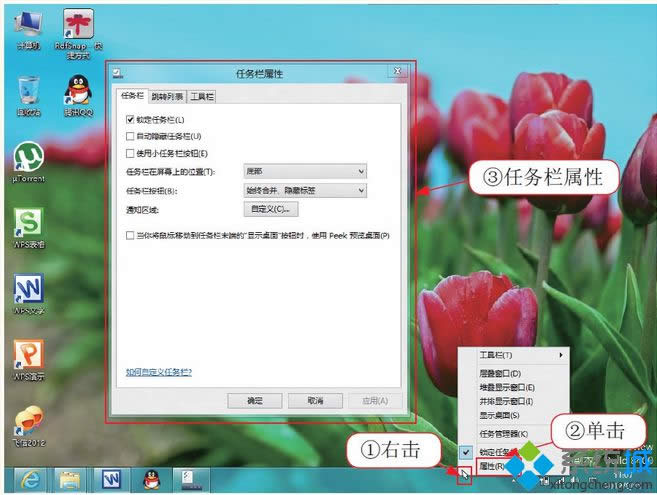The image size is (657, 495).
Task: Click the 自定义(C)... button
Action: (272, 209)
